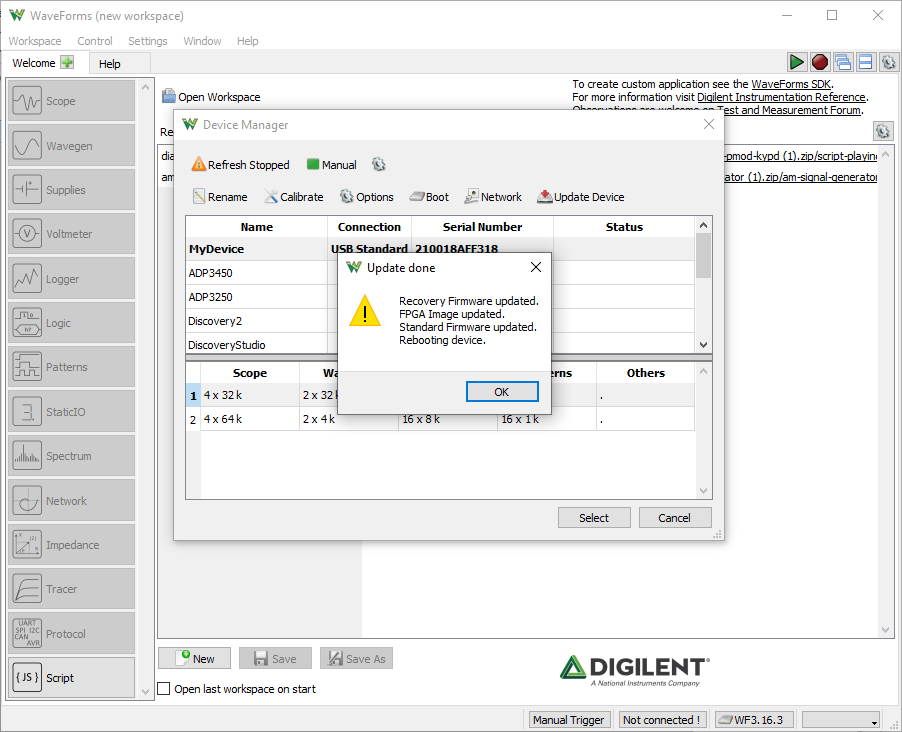
Task: Open device Options in Device Manager
Action: pyautogui.click(x=366, y=197)
